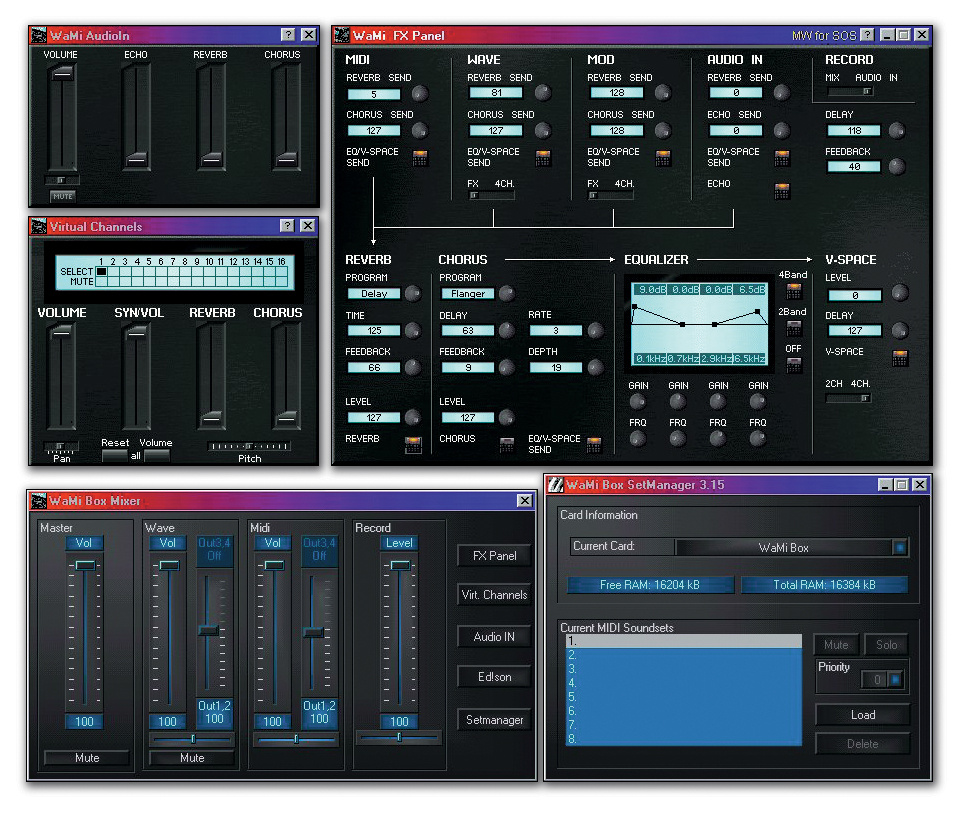Mute the Master channel in mixer
968x816 pixels.
(87, 758)
